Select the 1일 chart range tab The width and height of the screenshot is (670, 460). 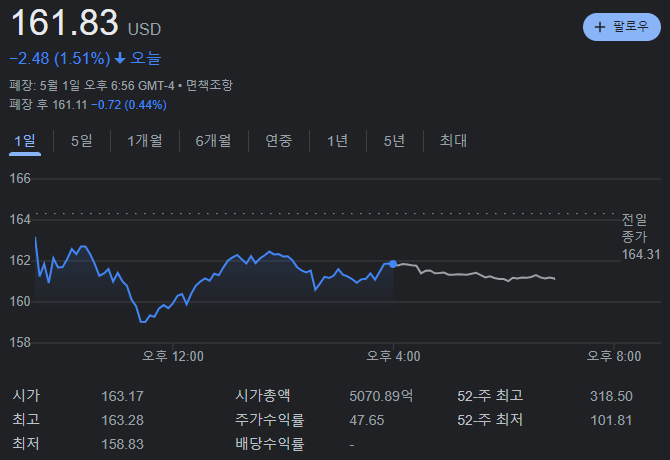pyautogui.click(x=25, y=141)
